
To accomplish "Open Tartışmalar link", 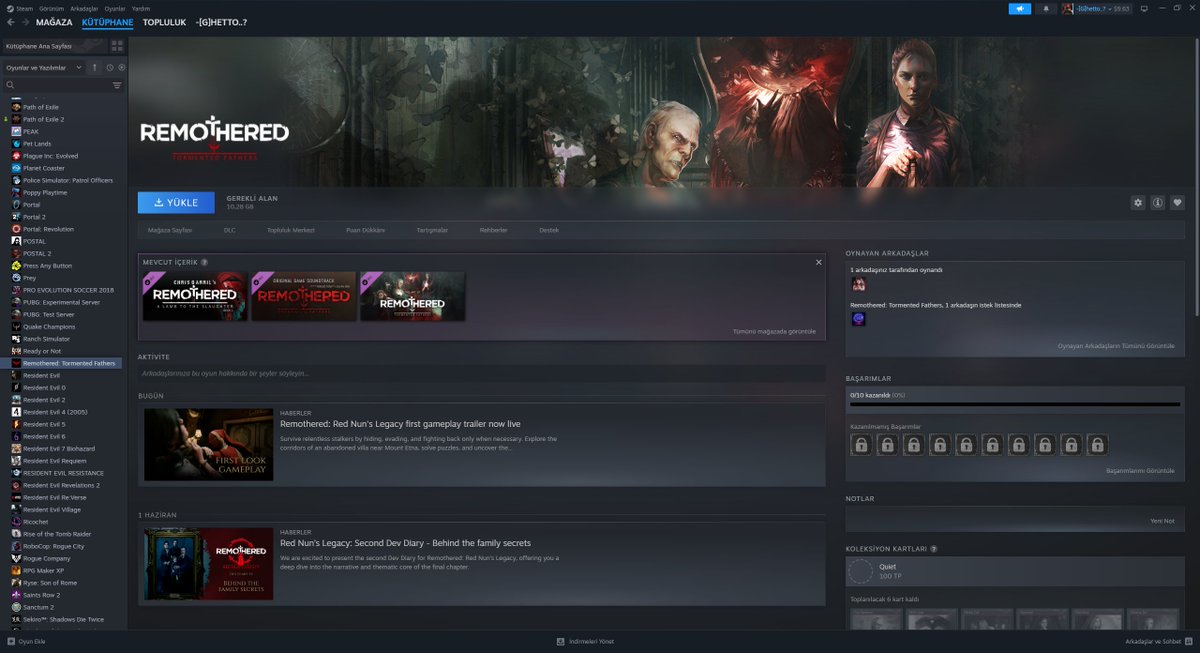I will [432, 230].
